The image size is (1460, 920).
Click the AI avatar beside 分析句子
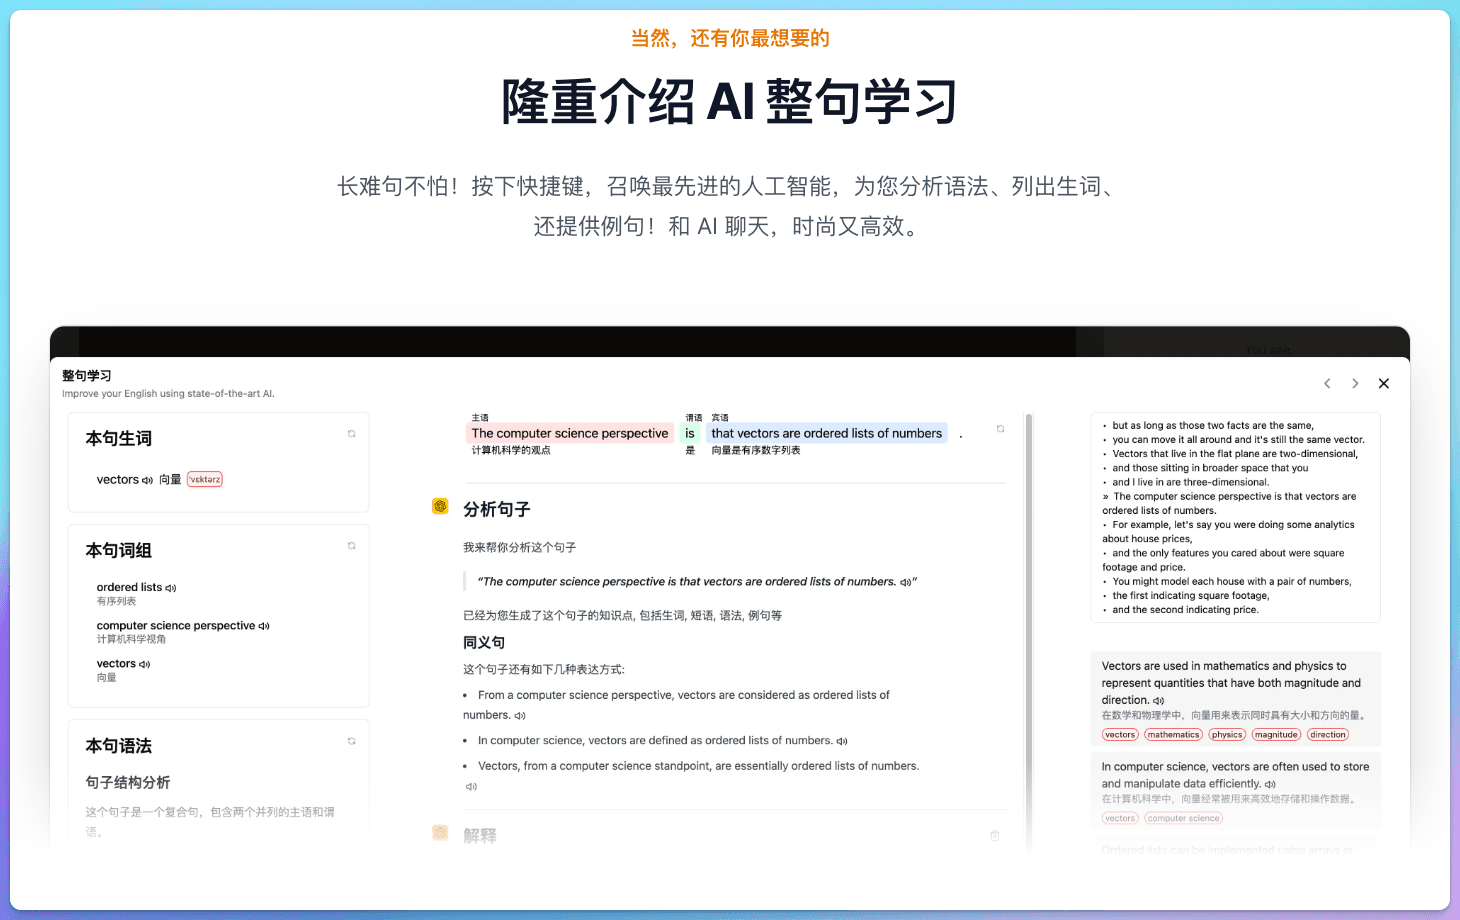point(440,506)
